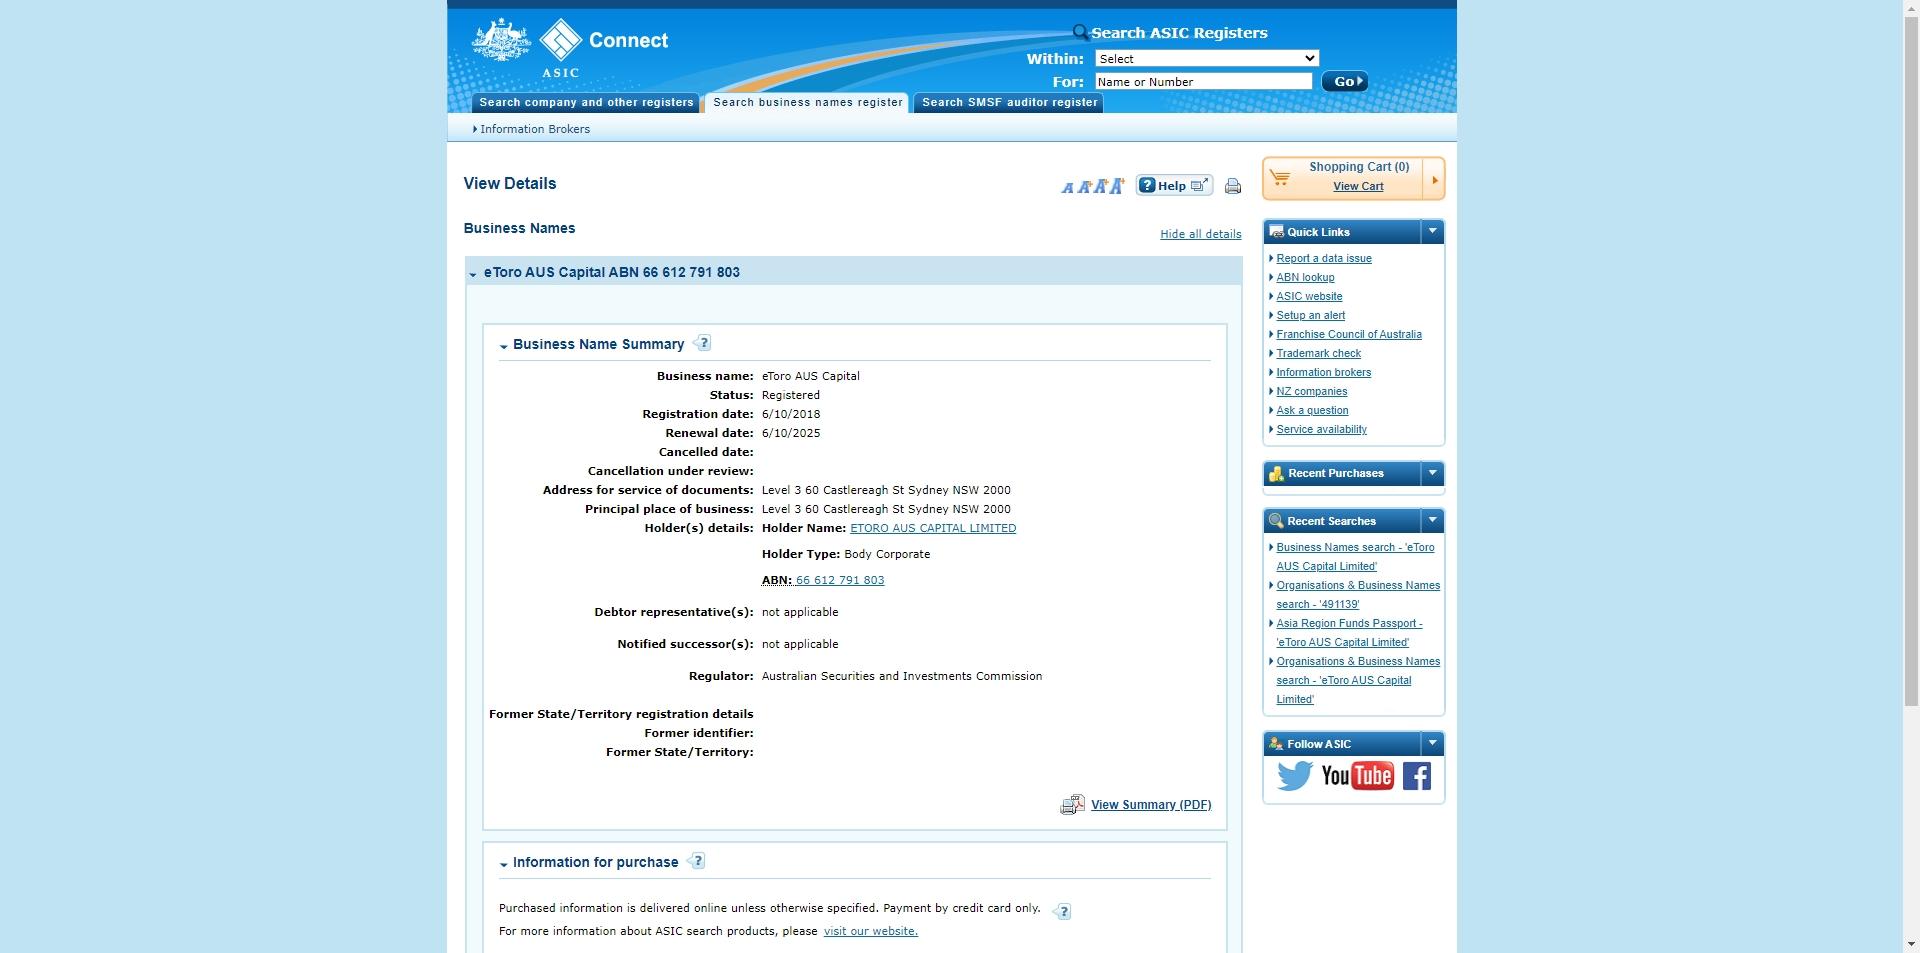Click the registration date value 6/10/2018
This screenshot has height=953, width=1920.
click(x=791, y=414)
